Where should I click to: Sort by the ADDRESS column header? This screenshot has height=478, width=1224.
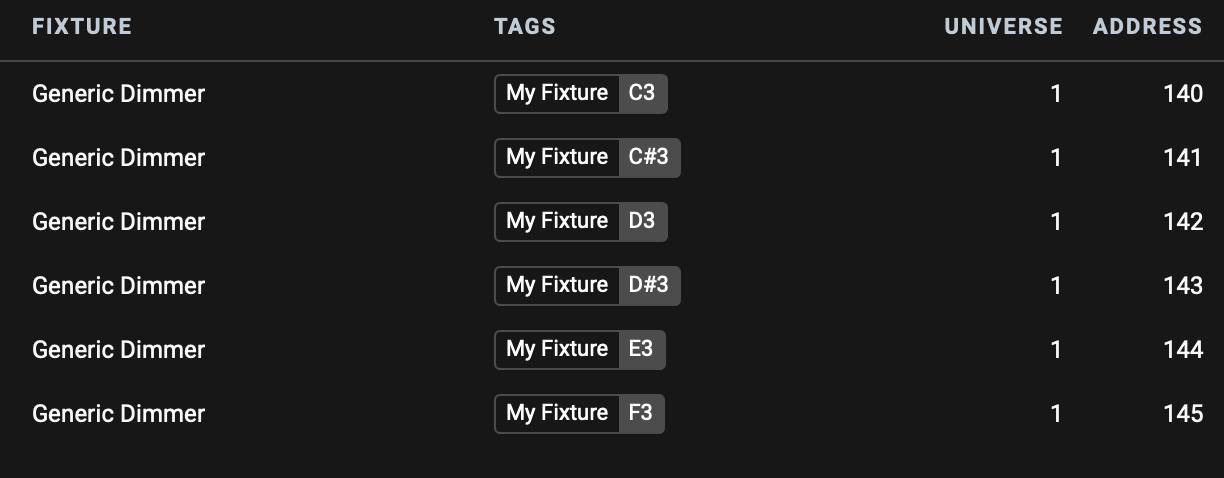tap(1147, 27)
